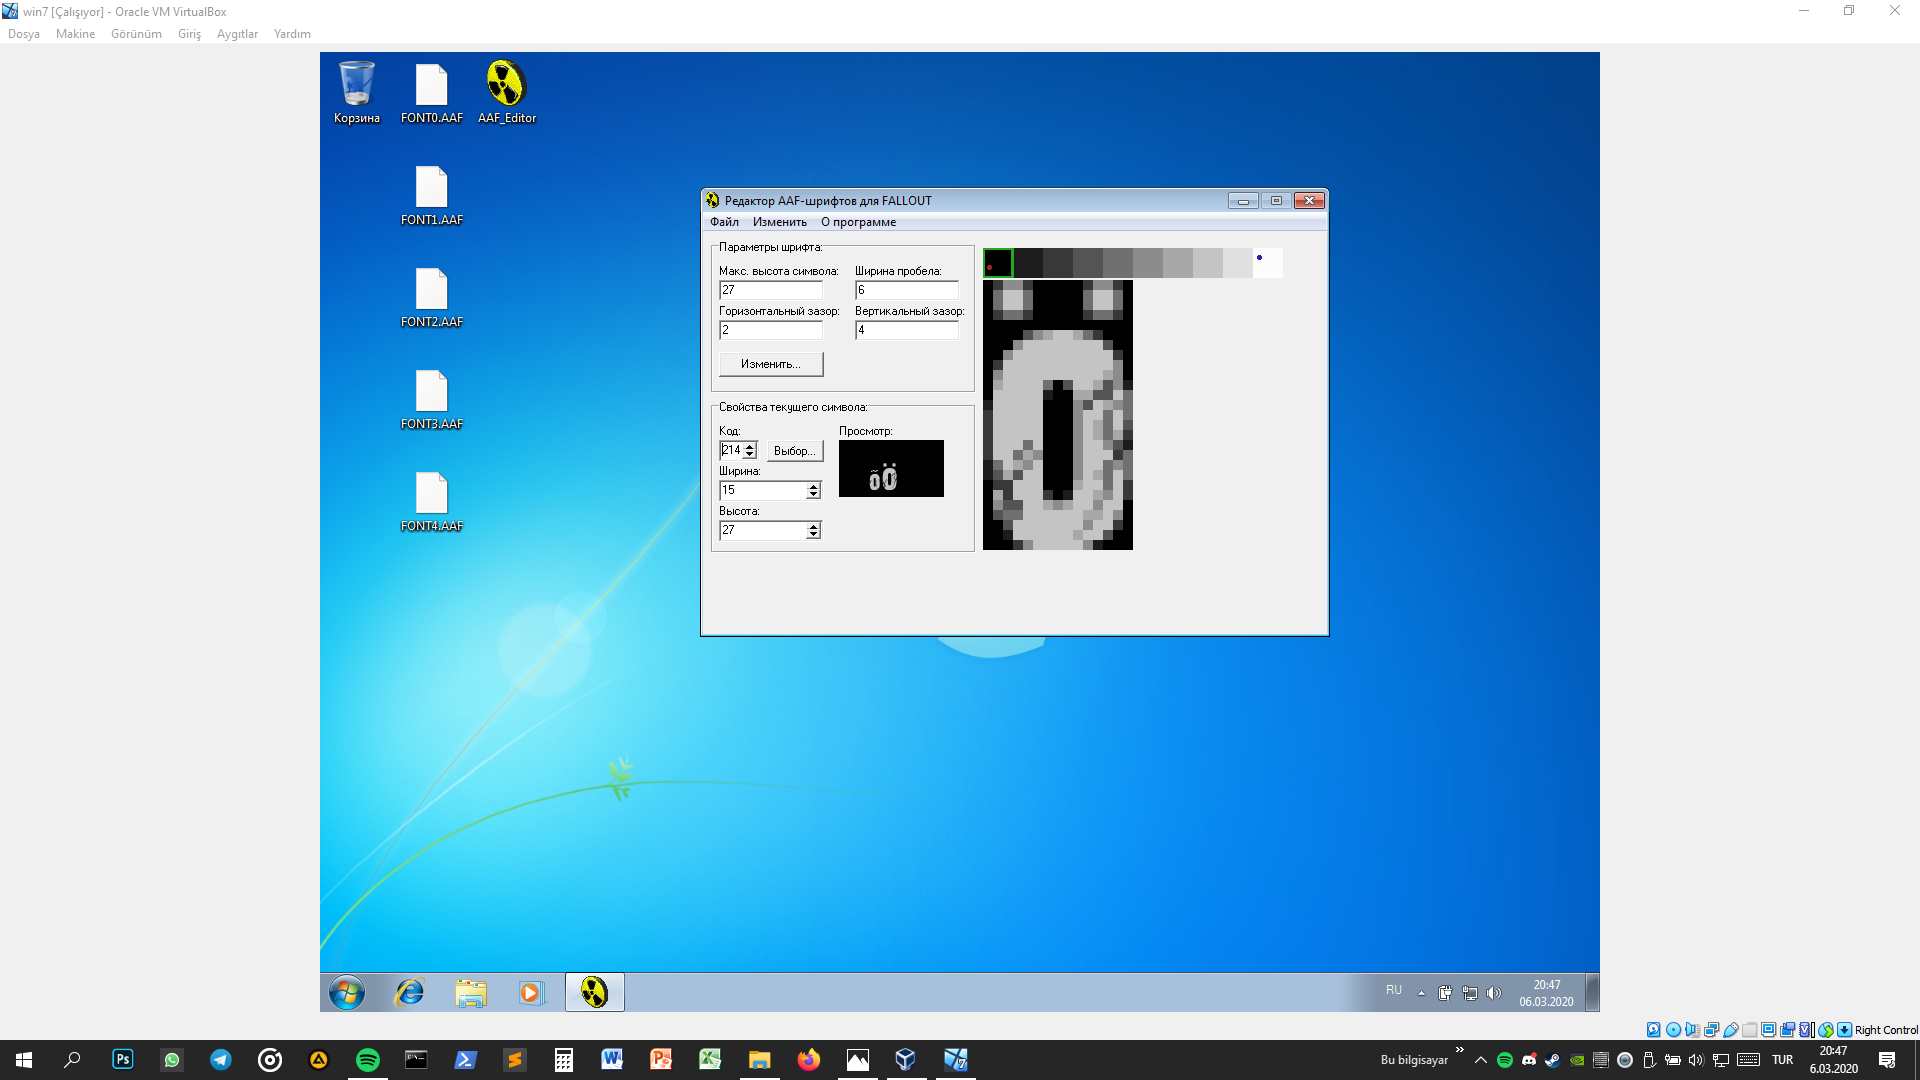Screen dimensions: 1920x1080
Task: Click the TUR language indicator in Windows tray
Action: (1783, 1060)
